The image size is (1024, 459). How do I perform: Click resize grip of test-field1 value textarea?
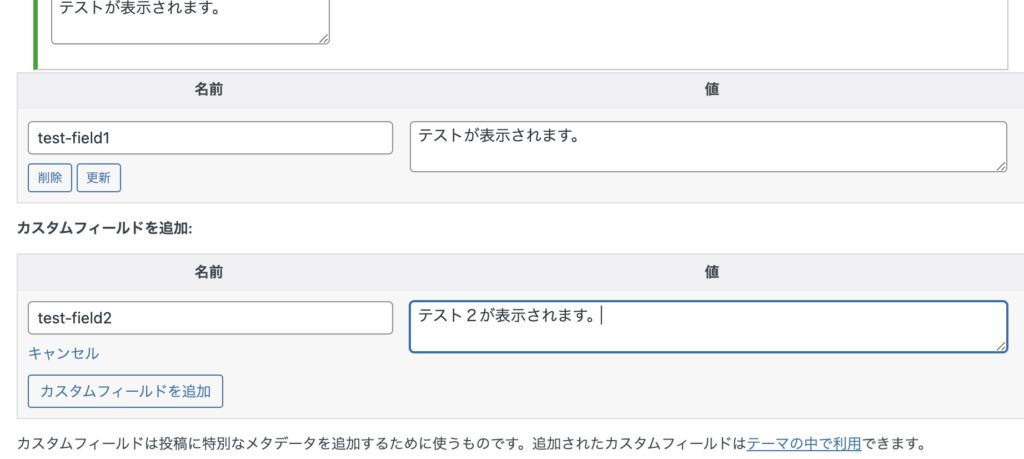click(x=1001, y=166)
